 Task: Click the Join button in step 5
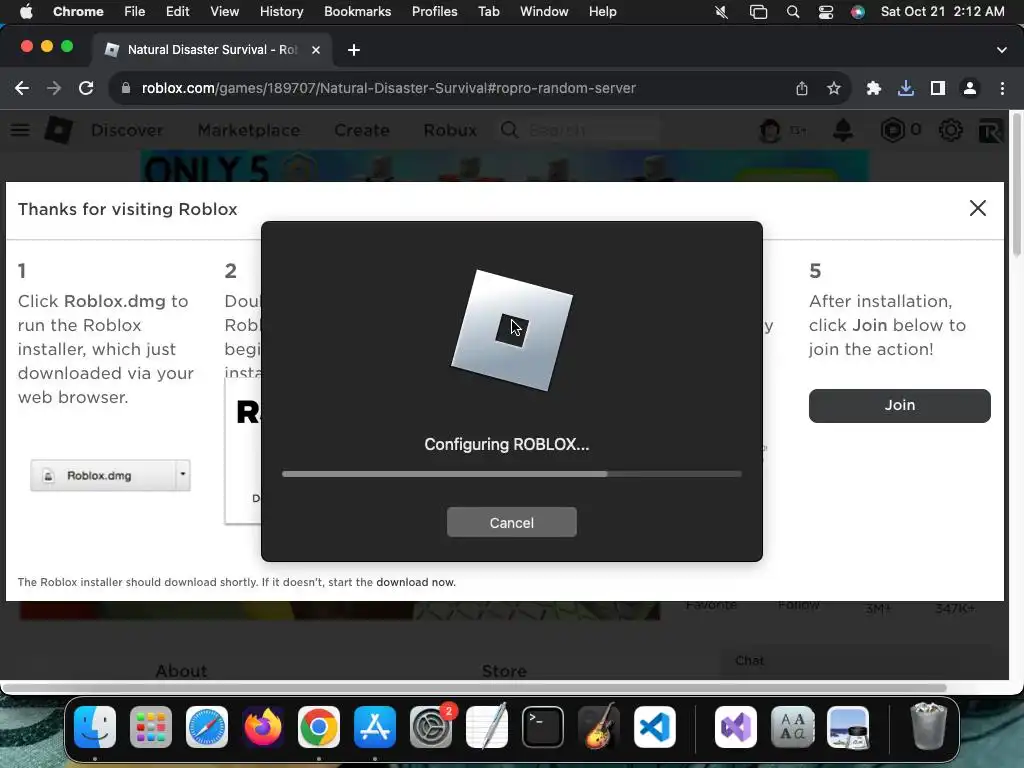click(899, 406)
